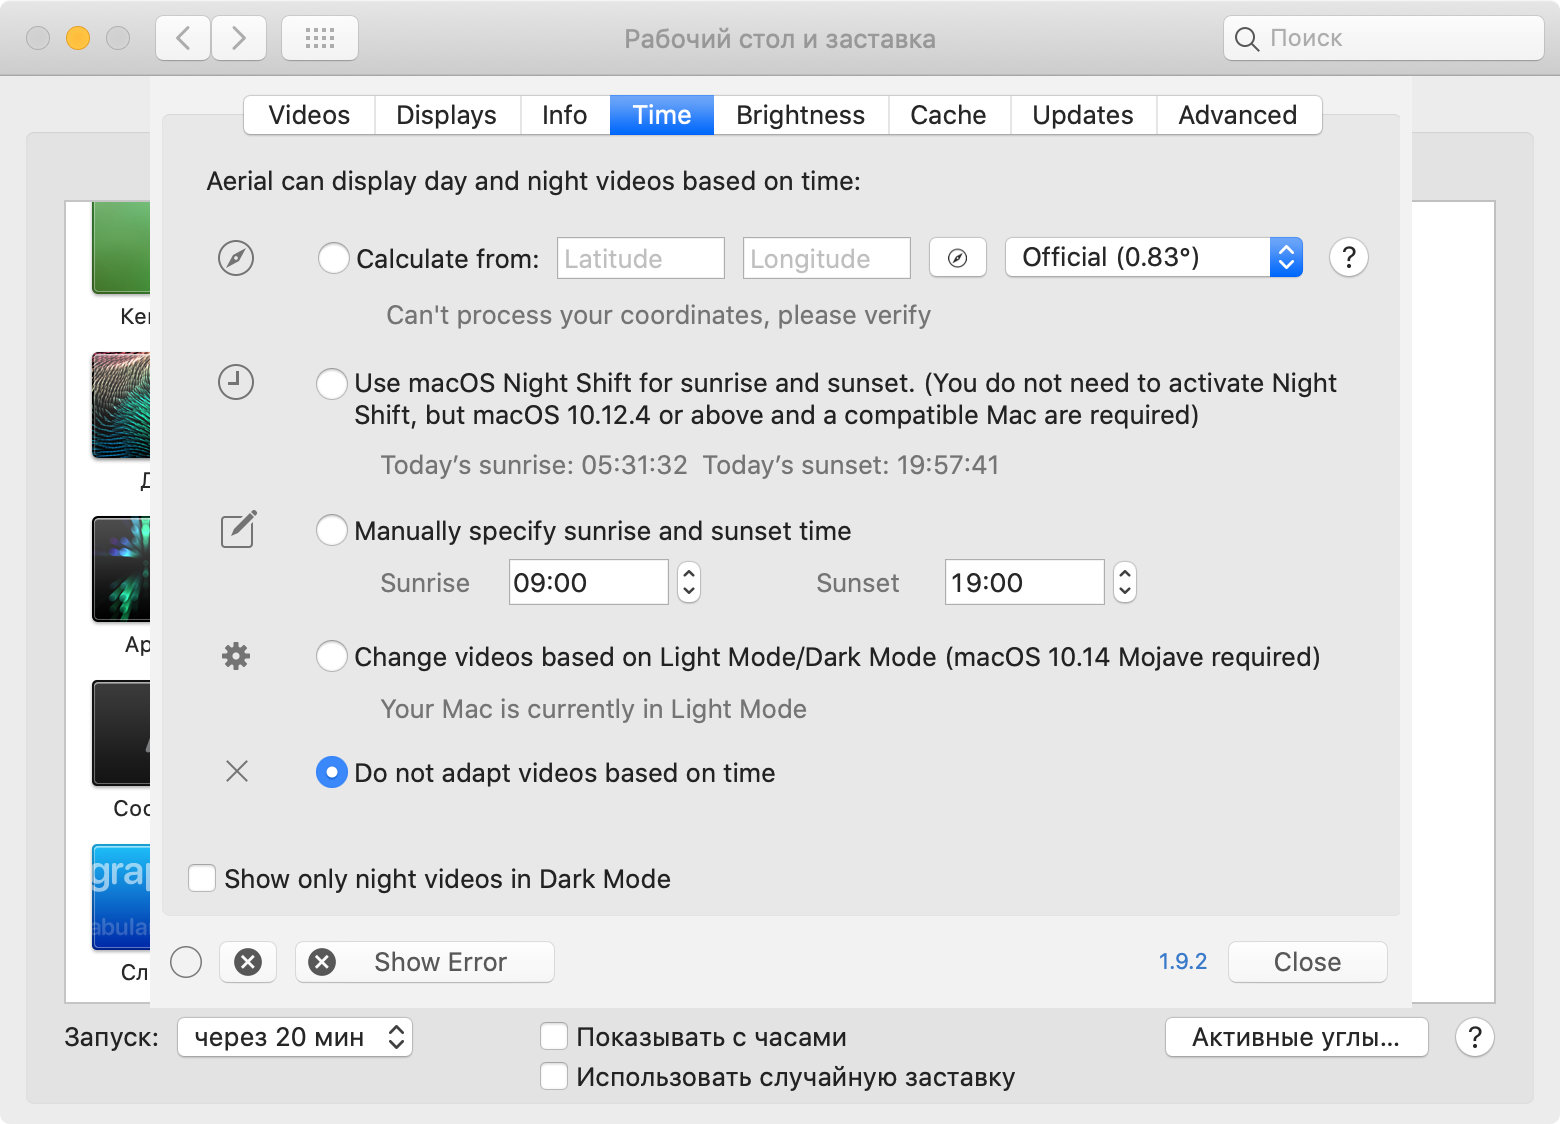Open the Запуск через 20 мин dropdown
This screenshot has height=1124, width=1560.
295,1037
